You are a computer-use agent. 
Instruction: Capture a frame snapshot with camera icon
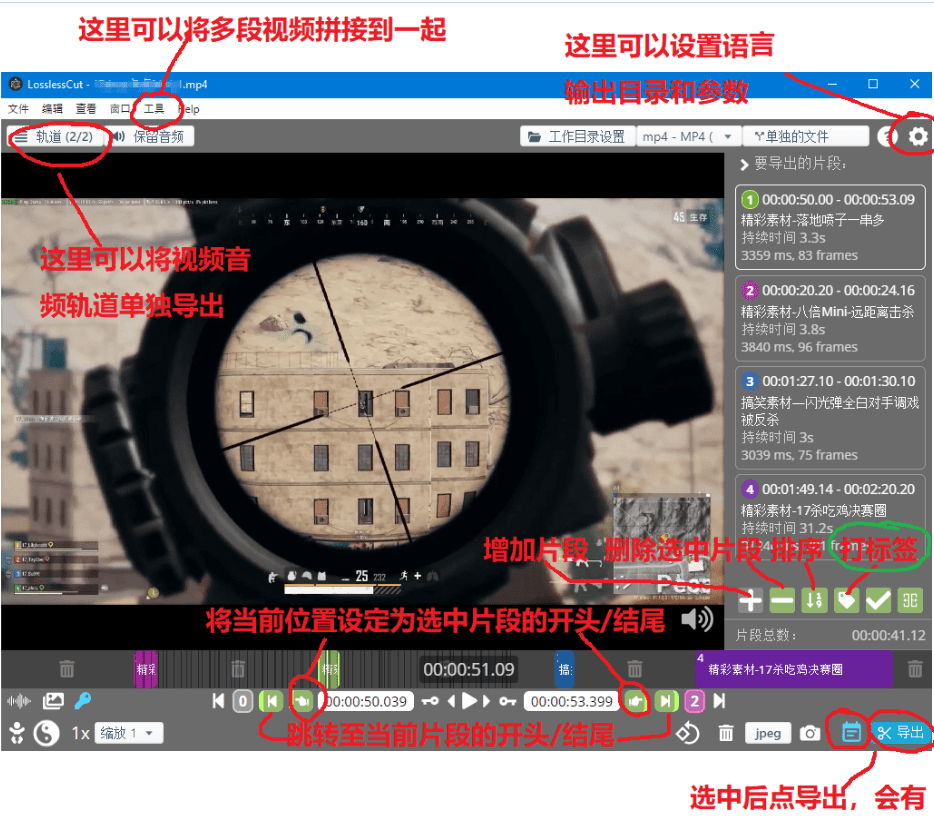click(x=810, y=733)
